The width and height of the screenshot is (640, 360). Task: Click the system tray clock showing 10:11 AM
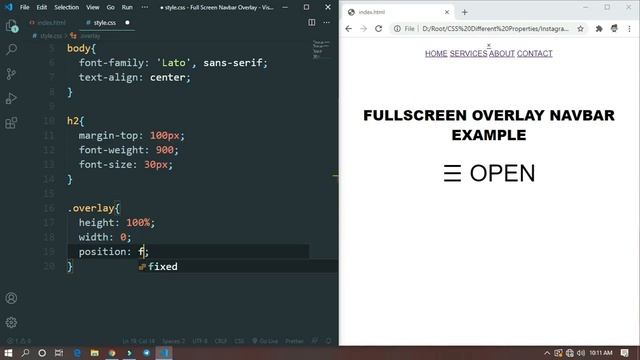click(601, 353)
